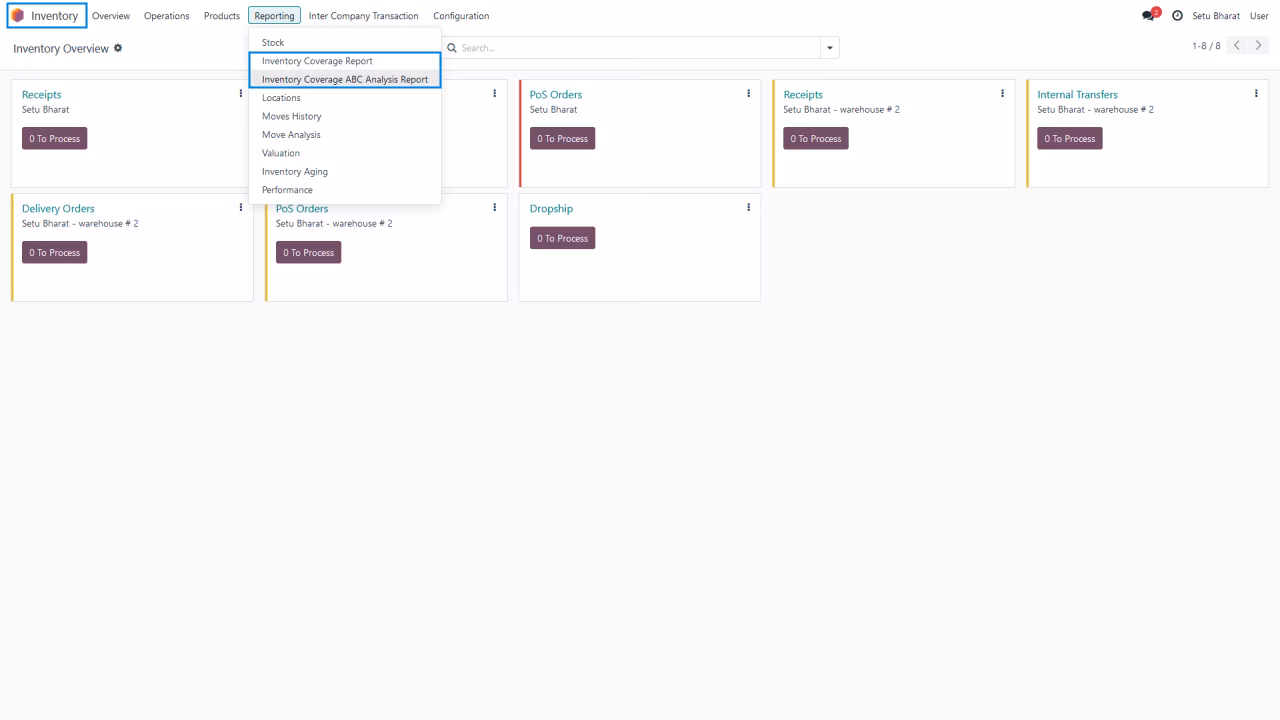Image resolution: width=1280 pixels, height=720 pixels.
Task: Open kebab menu on Setu Bharat Receipts card
Action: (x=241, y=94)
